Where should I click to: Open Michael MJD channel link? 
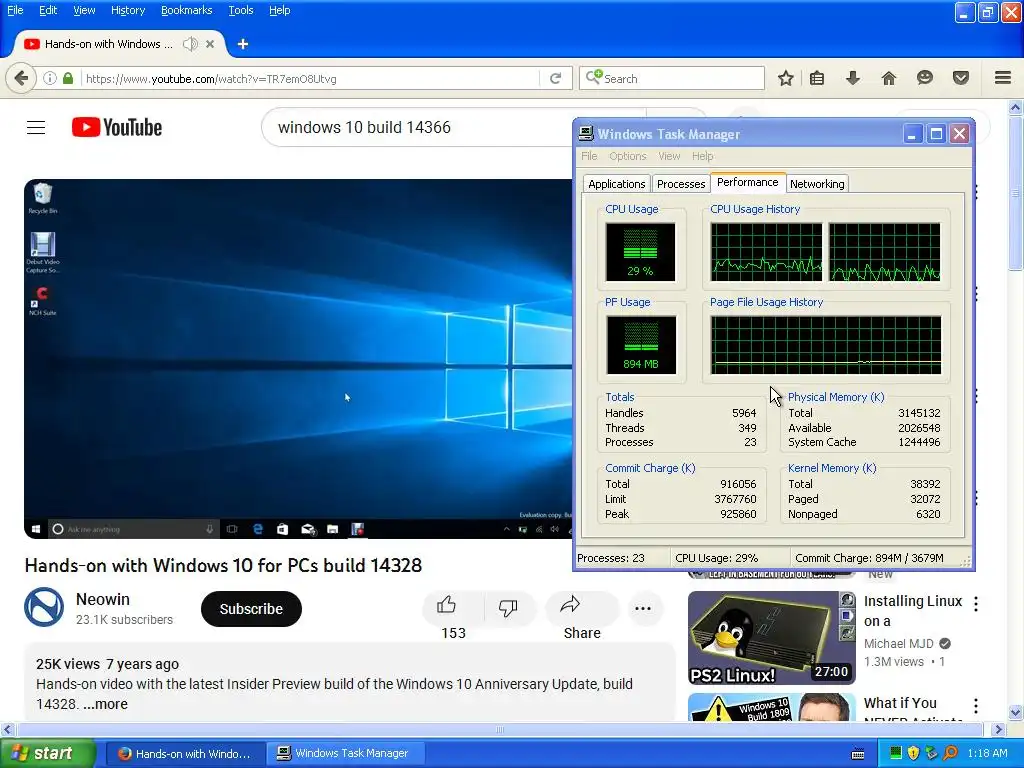pos(899,643)
